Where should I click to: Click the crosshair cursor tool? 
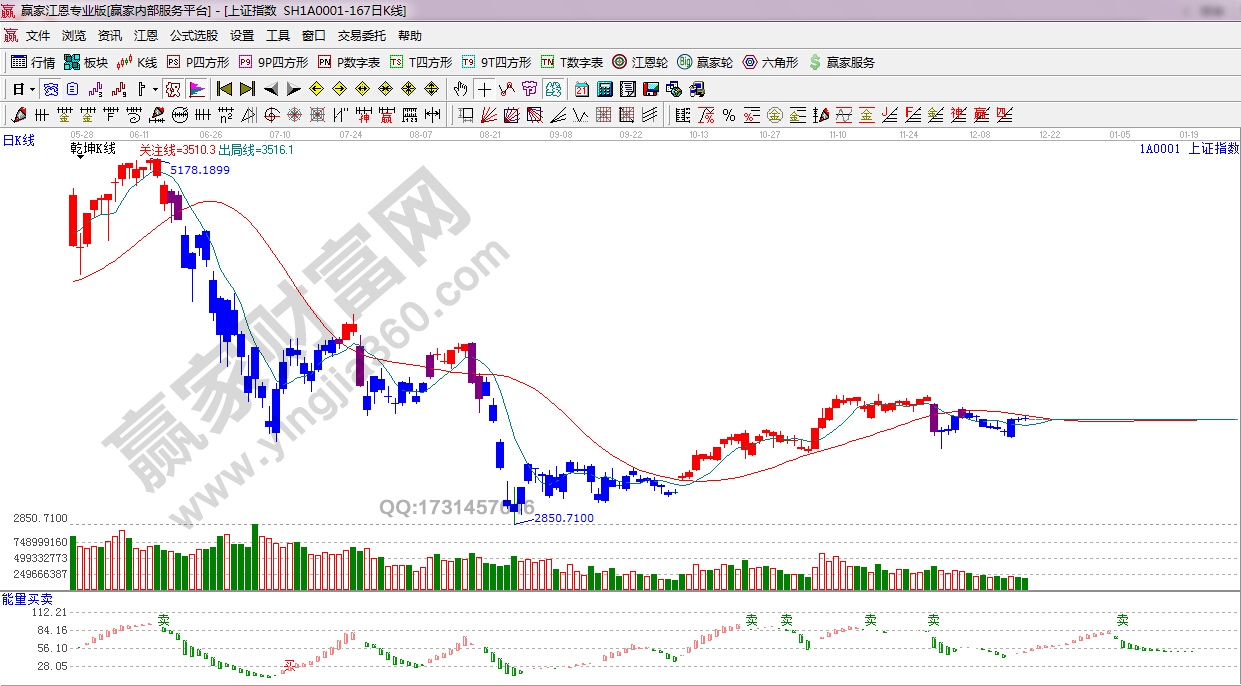click(483, 88)
